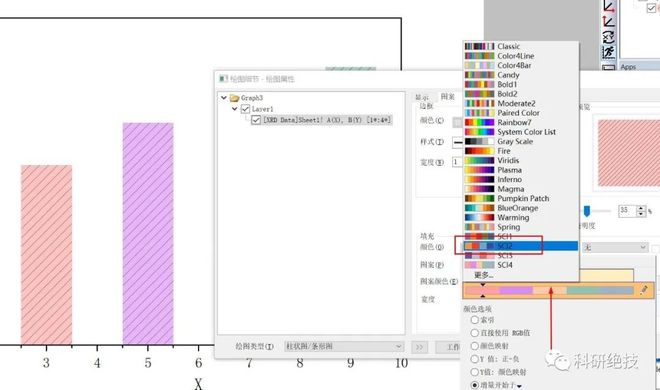Choose the Spring color list
Screen dimensions: 660x390
pyautogui.click(x=521, y=227)
